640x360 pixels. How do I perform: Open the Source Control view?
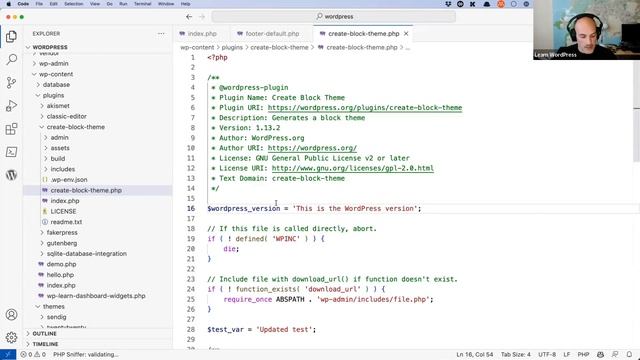click(11, 83)
